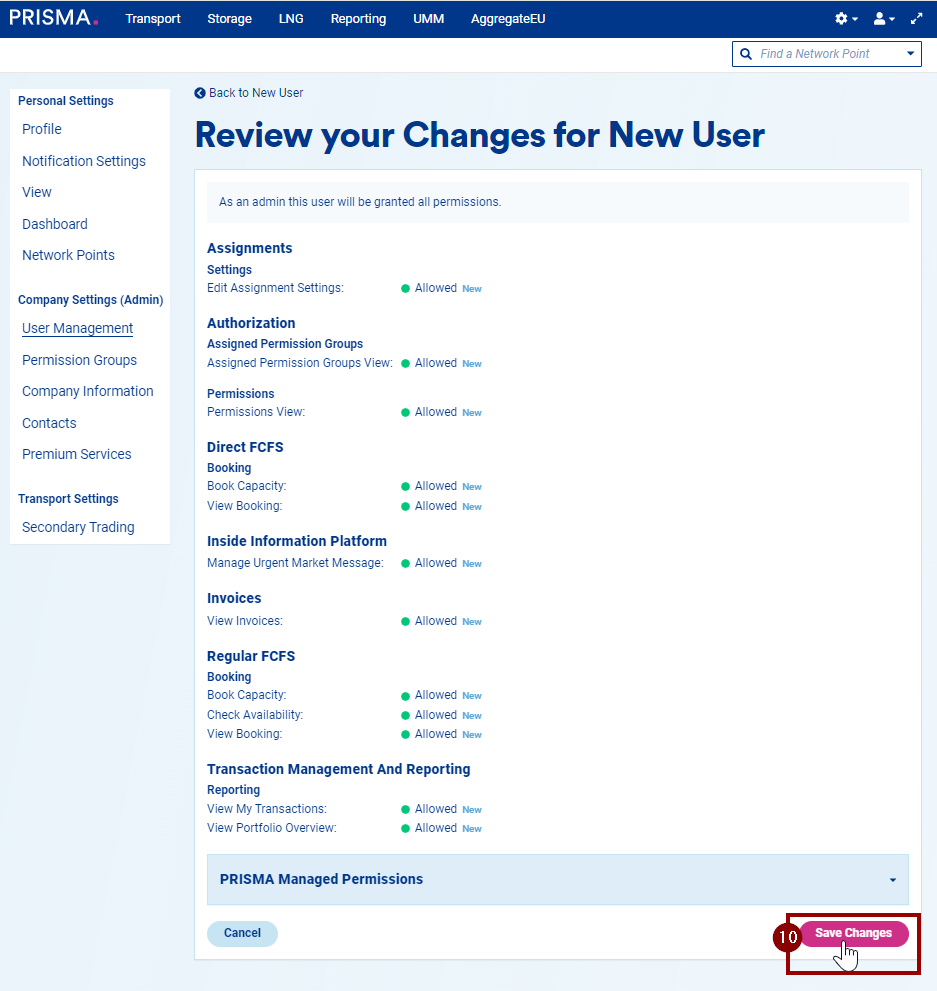This screenshot has width=937, height=991.
Task: Click Assigned Permission Groups View label
Action: [300, 363]
